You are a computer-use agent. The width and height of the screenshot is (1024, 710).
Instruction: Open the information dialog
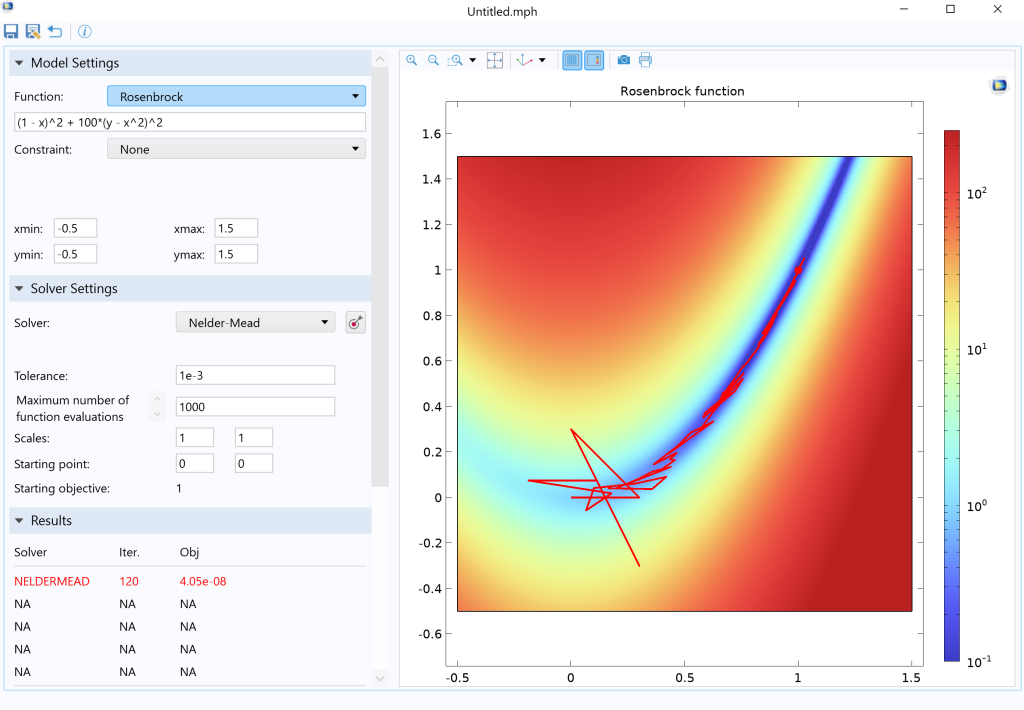point(84,31)
